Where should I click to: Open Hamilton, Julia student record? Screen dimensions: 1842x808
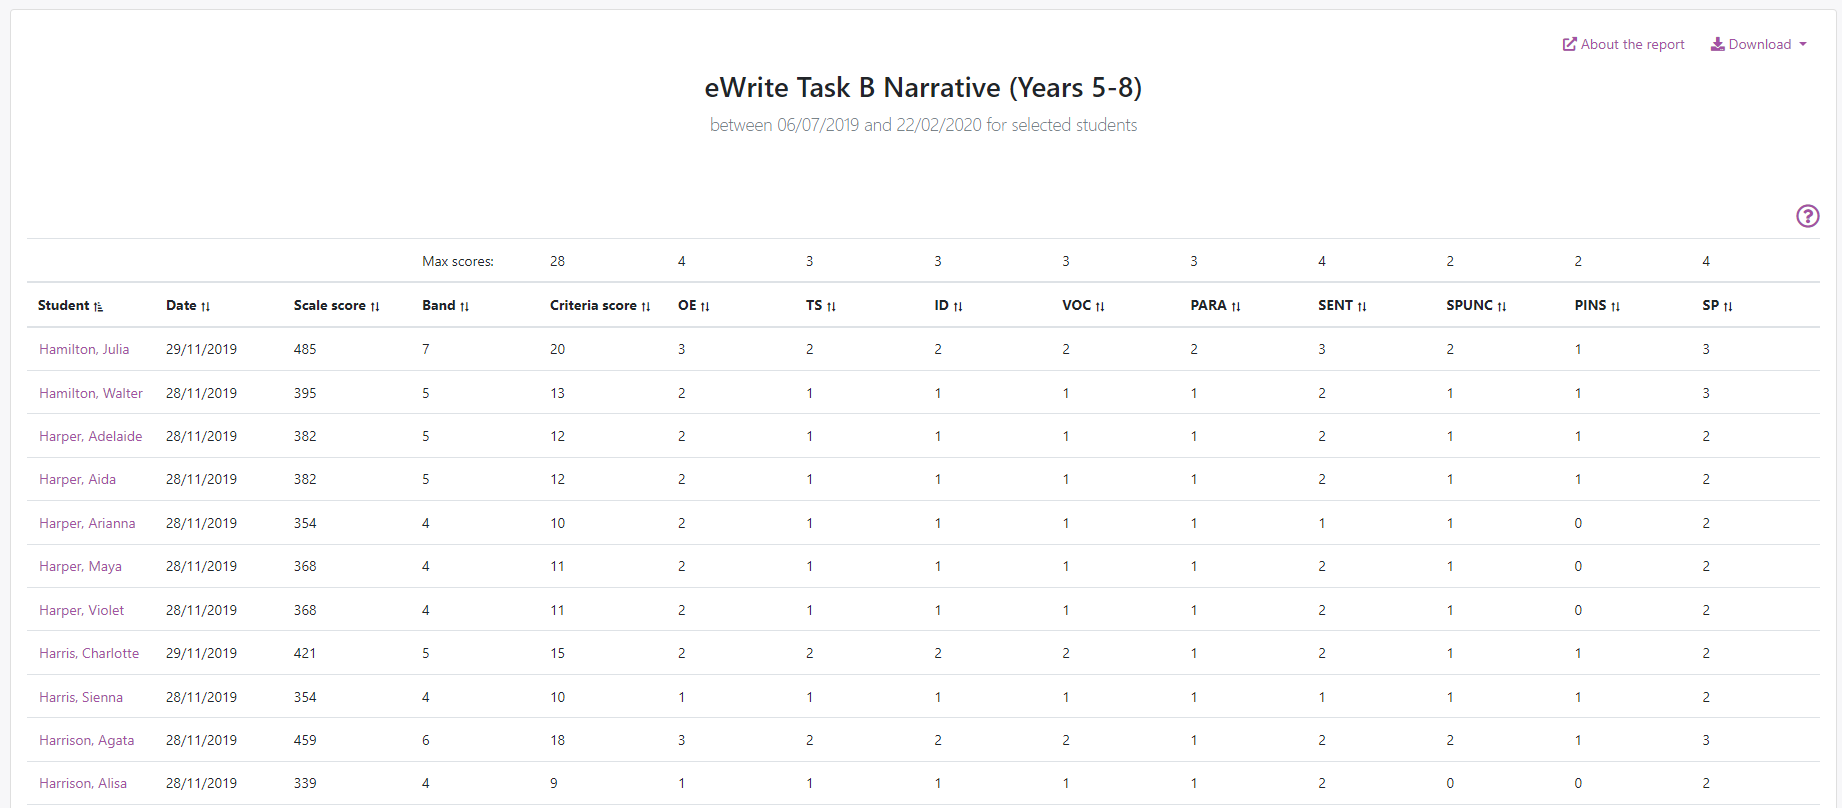(x=84, y=349)
